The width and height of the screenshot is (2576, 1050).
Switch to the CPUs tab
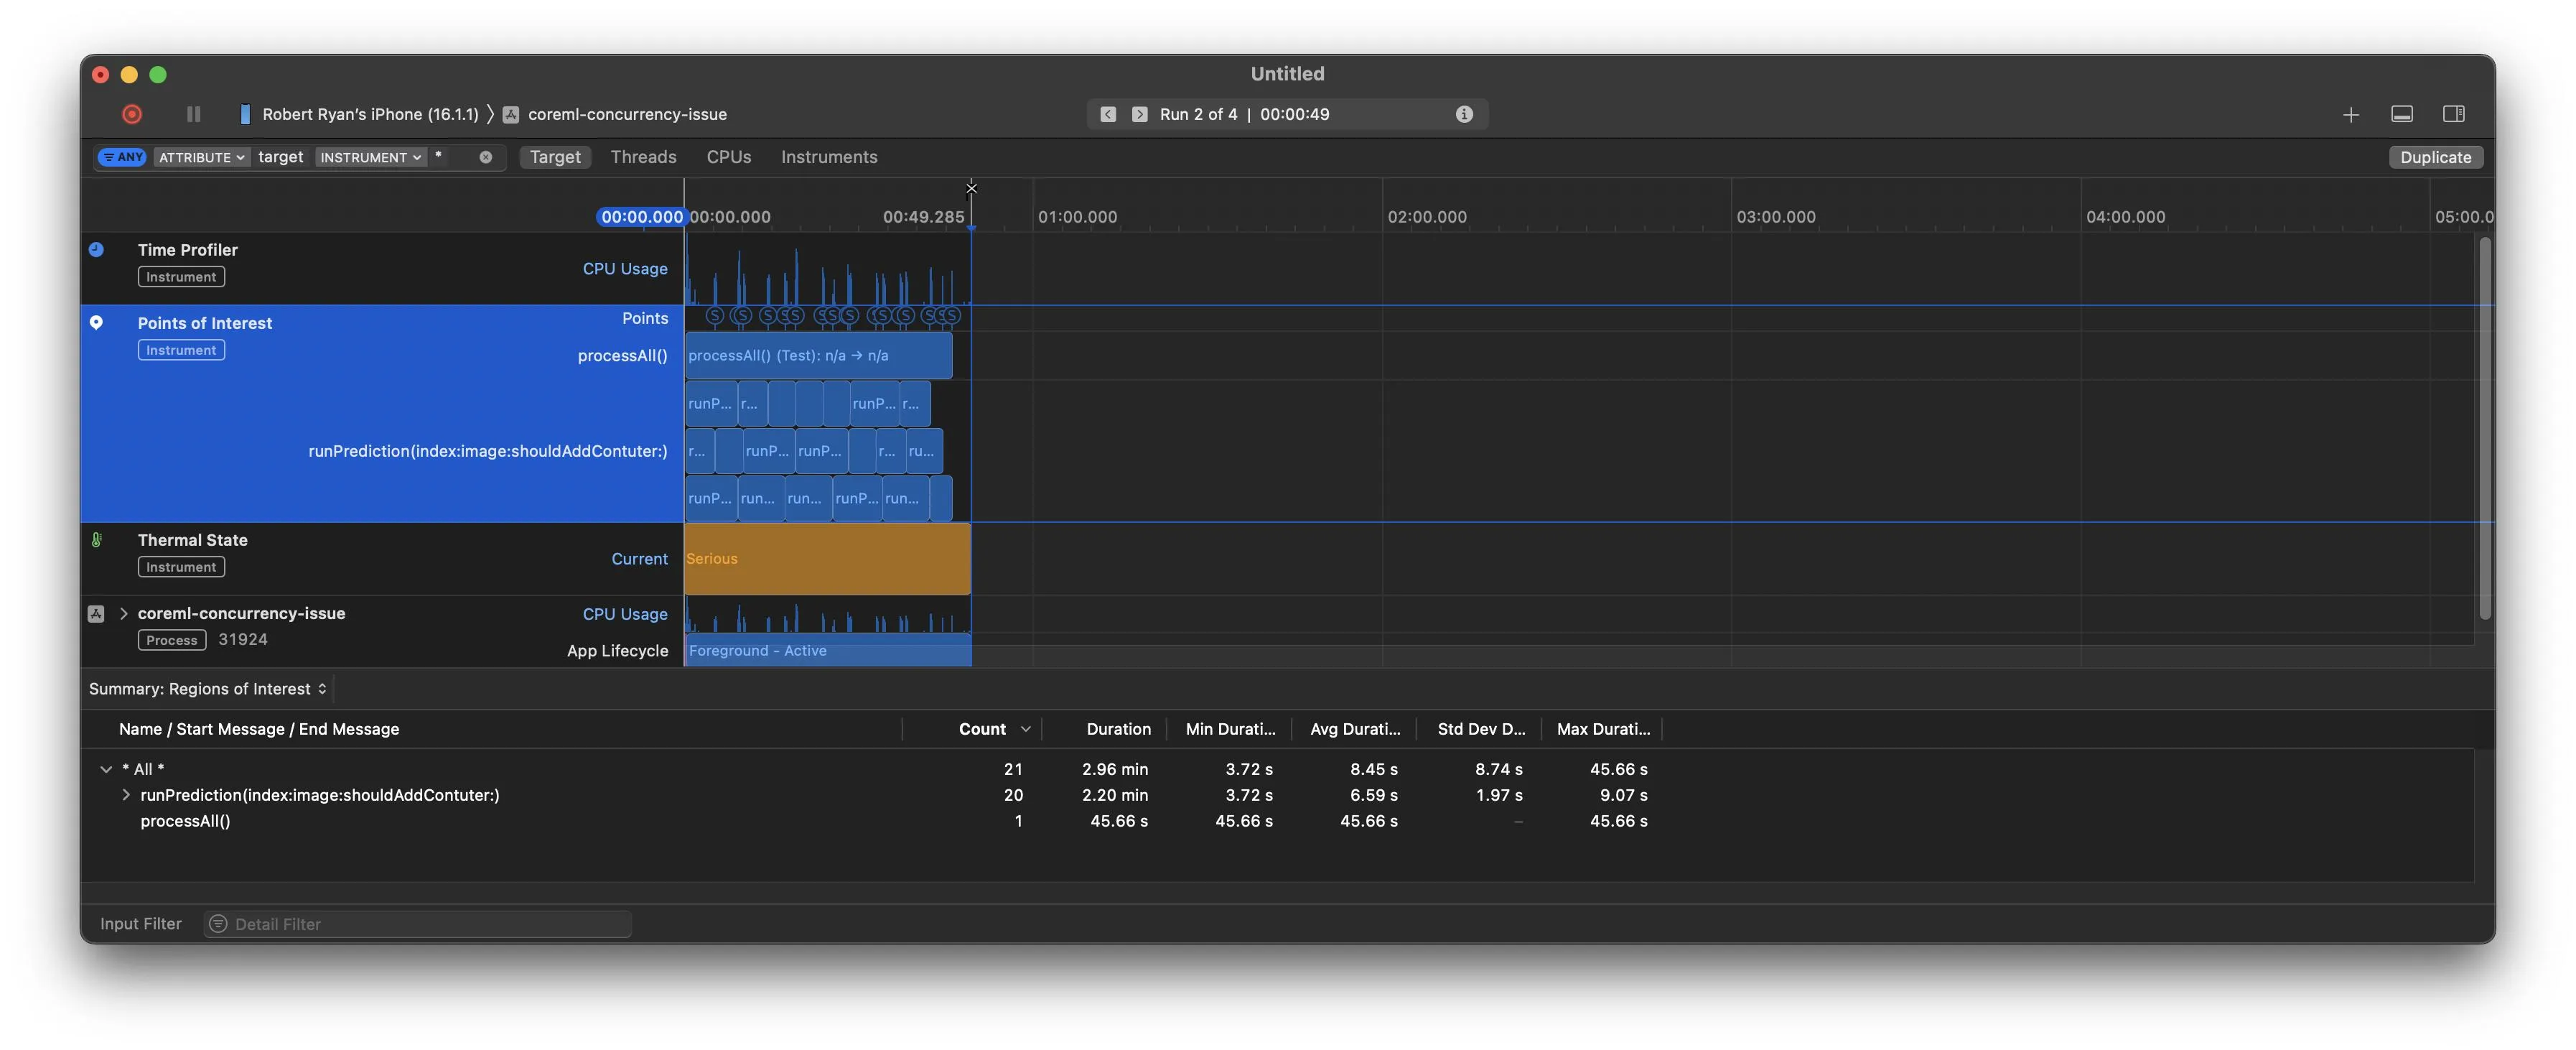728,157
